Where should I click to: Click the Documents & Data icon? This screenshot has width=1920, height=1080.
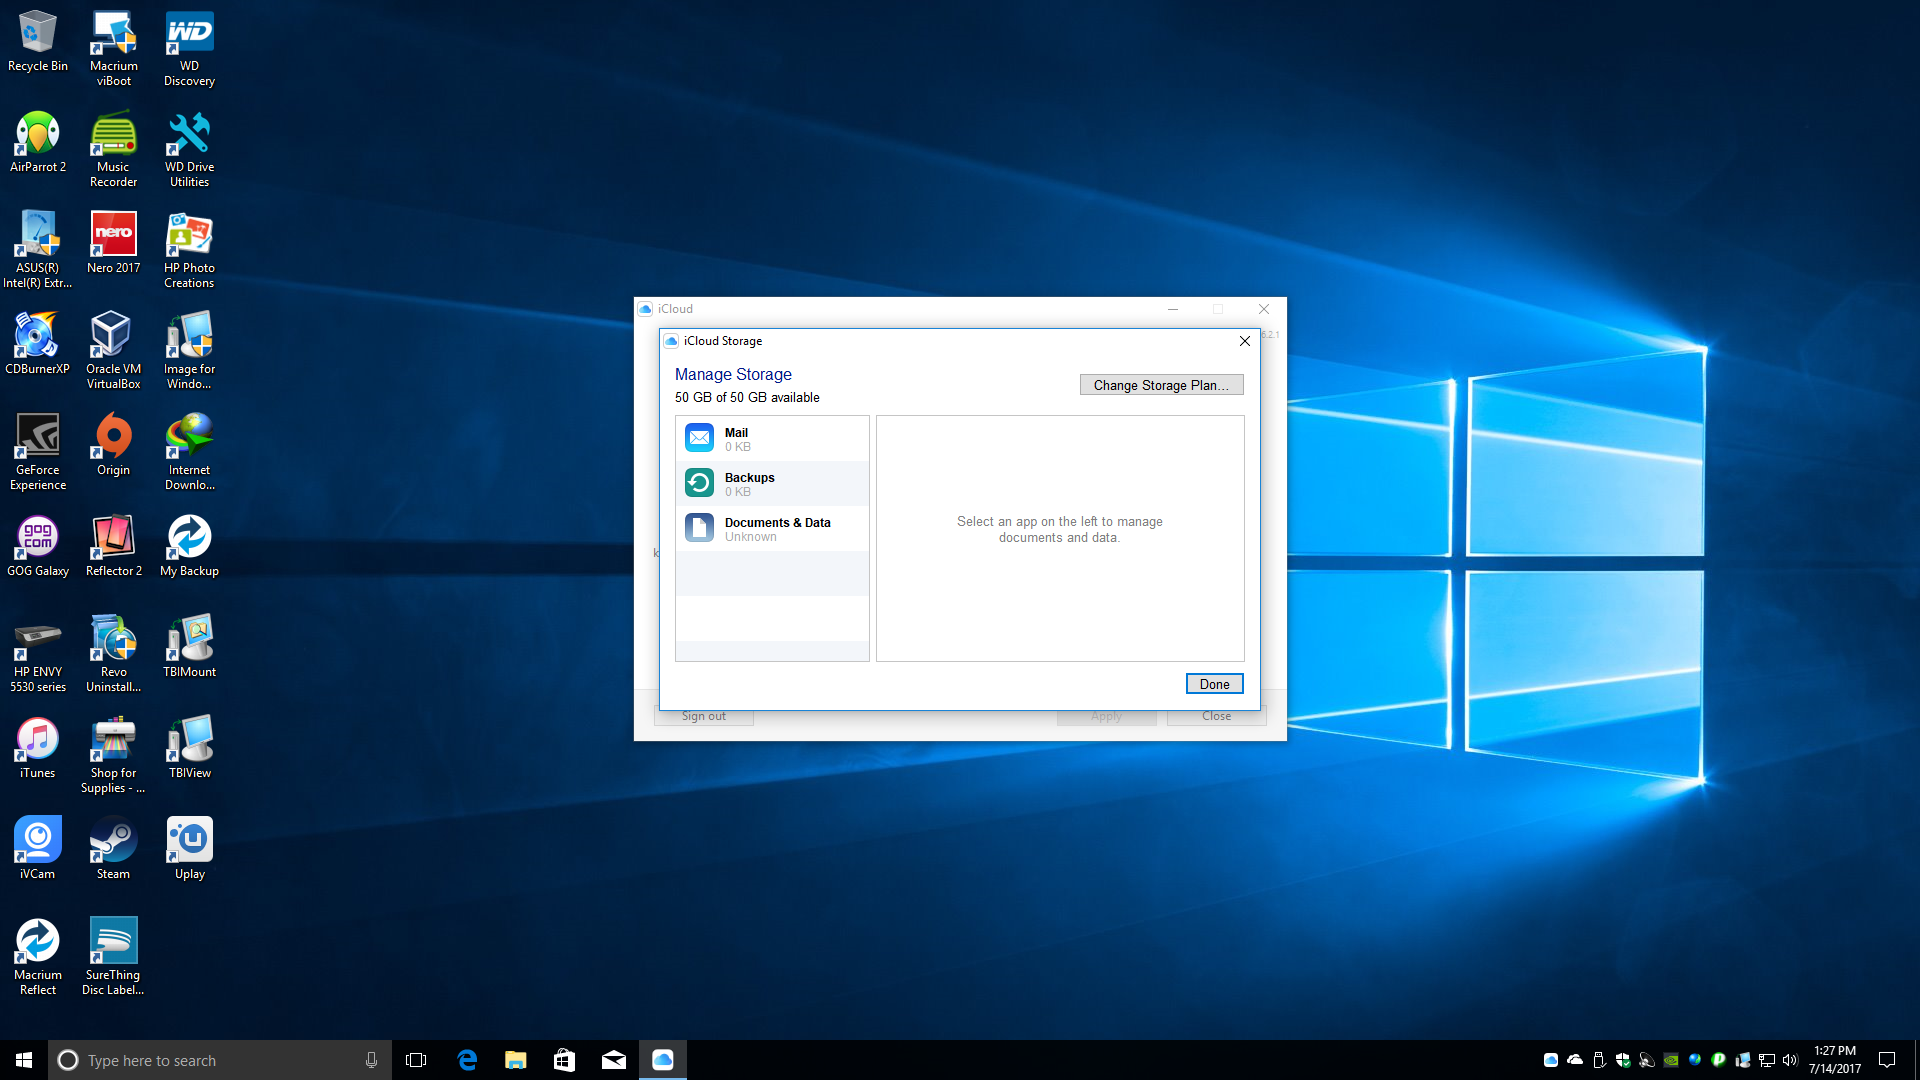pos(699,527)
